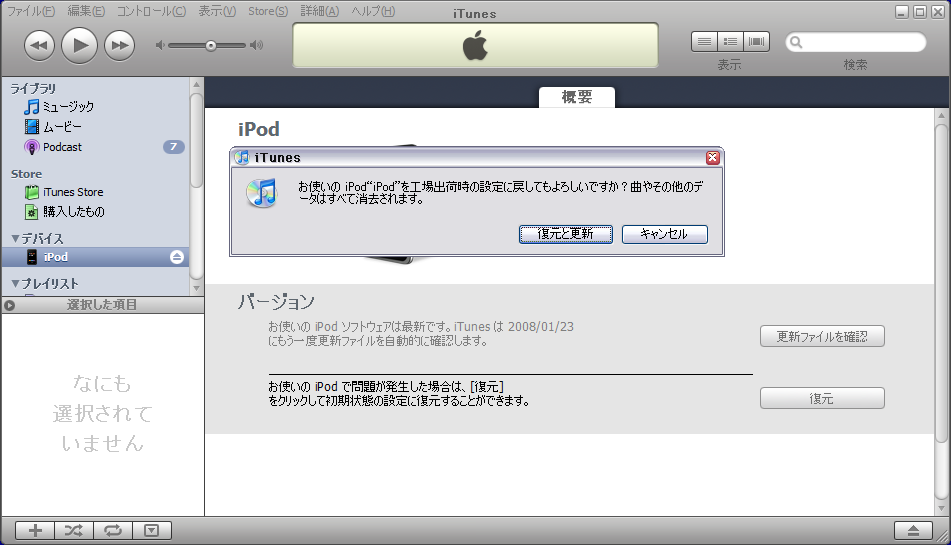Click the Previous track button
951x545 pixels.
39,45
